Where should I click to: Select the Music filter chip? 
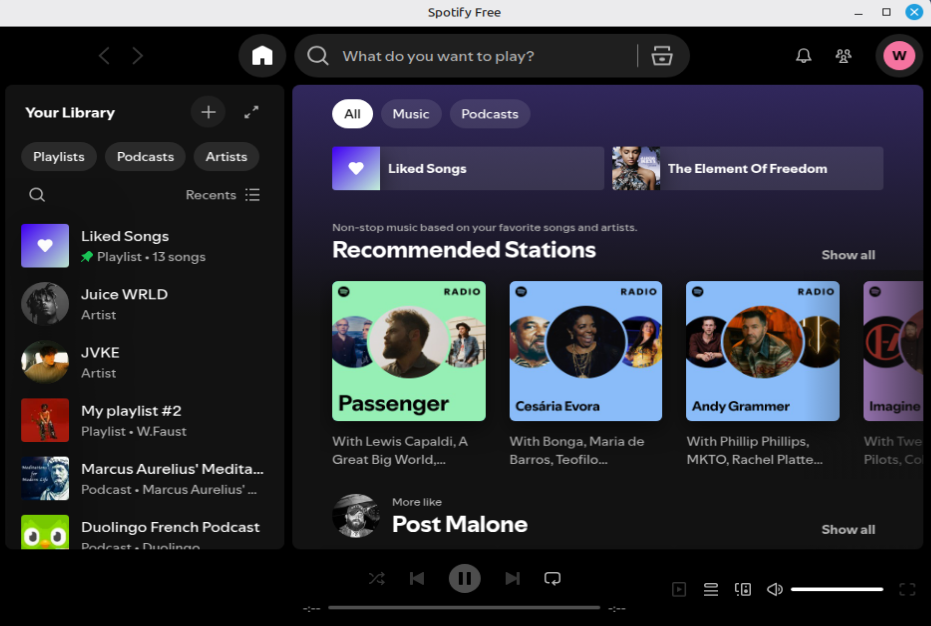411,114
